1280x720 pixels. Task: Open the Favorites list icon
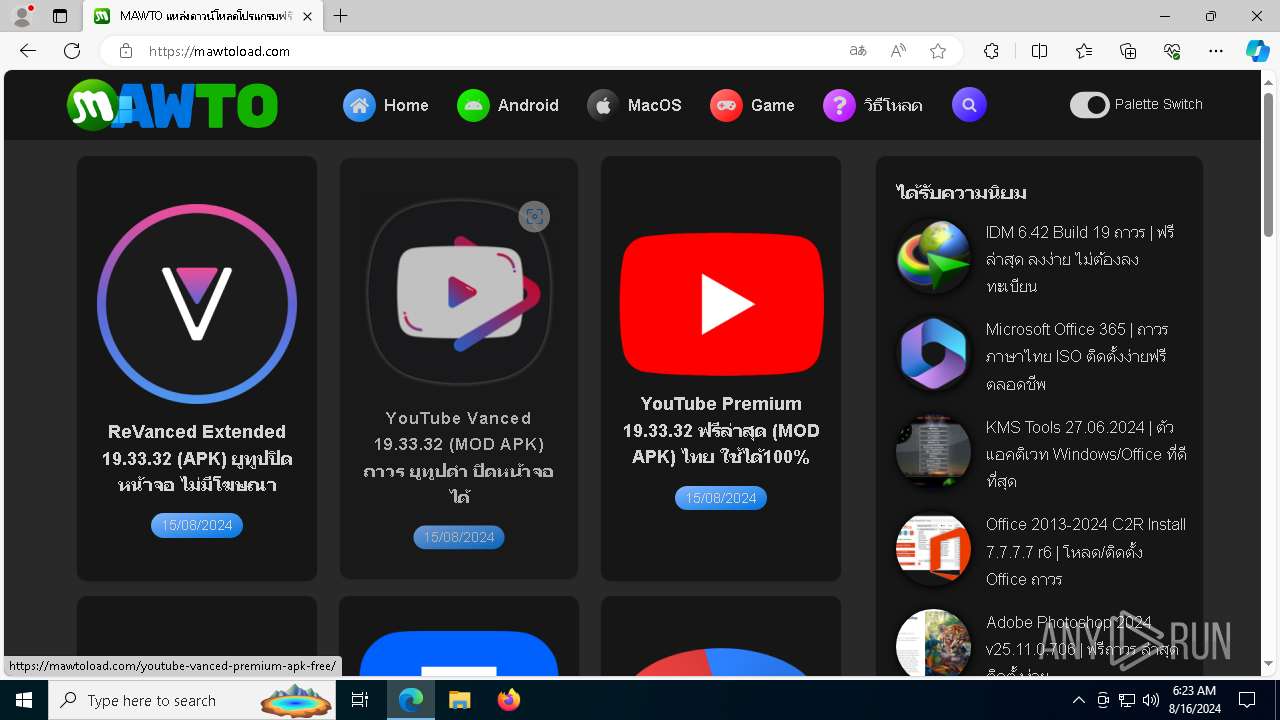tap(1084, 51)
